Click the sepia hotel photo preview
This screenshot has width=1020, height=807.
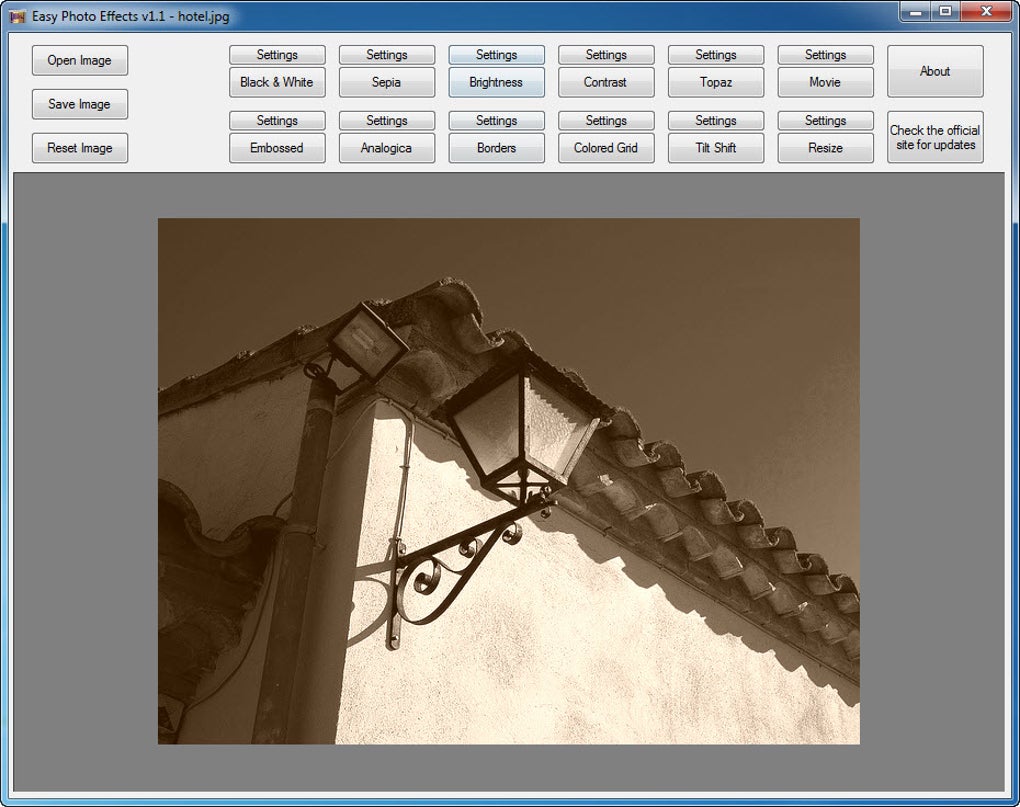pos(509,481)
